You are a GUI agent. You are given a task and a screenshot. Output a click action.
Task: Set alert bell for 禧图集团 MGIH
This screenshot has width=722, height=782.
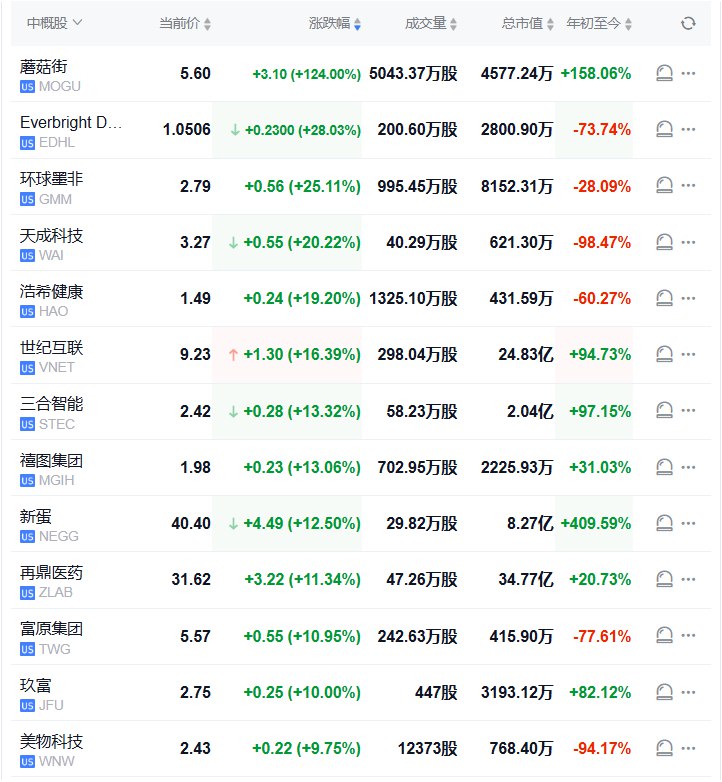tap(664, 467)
